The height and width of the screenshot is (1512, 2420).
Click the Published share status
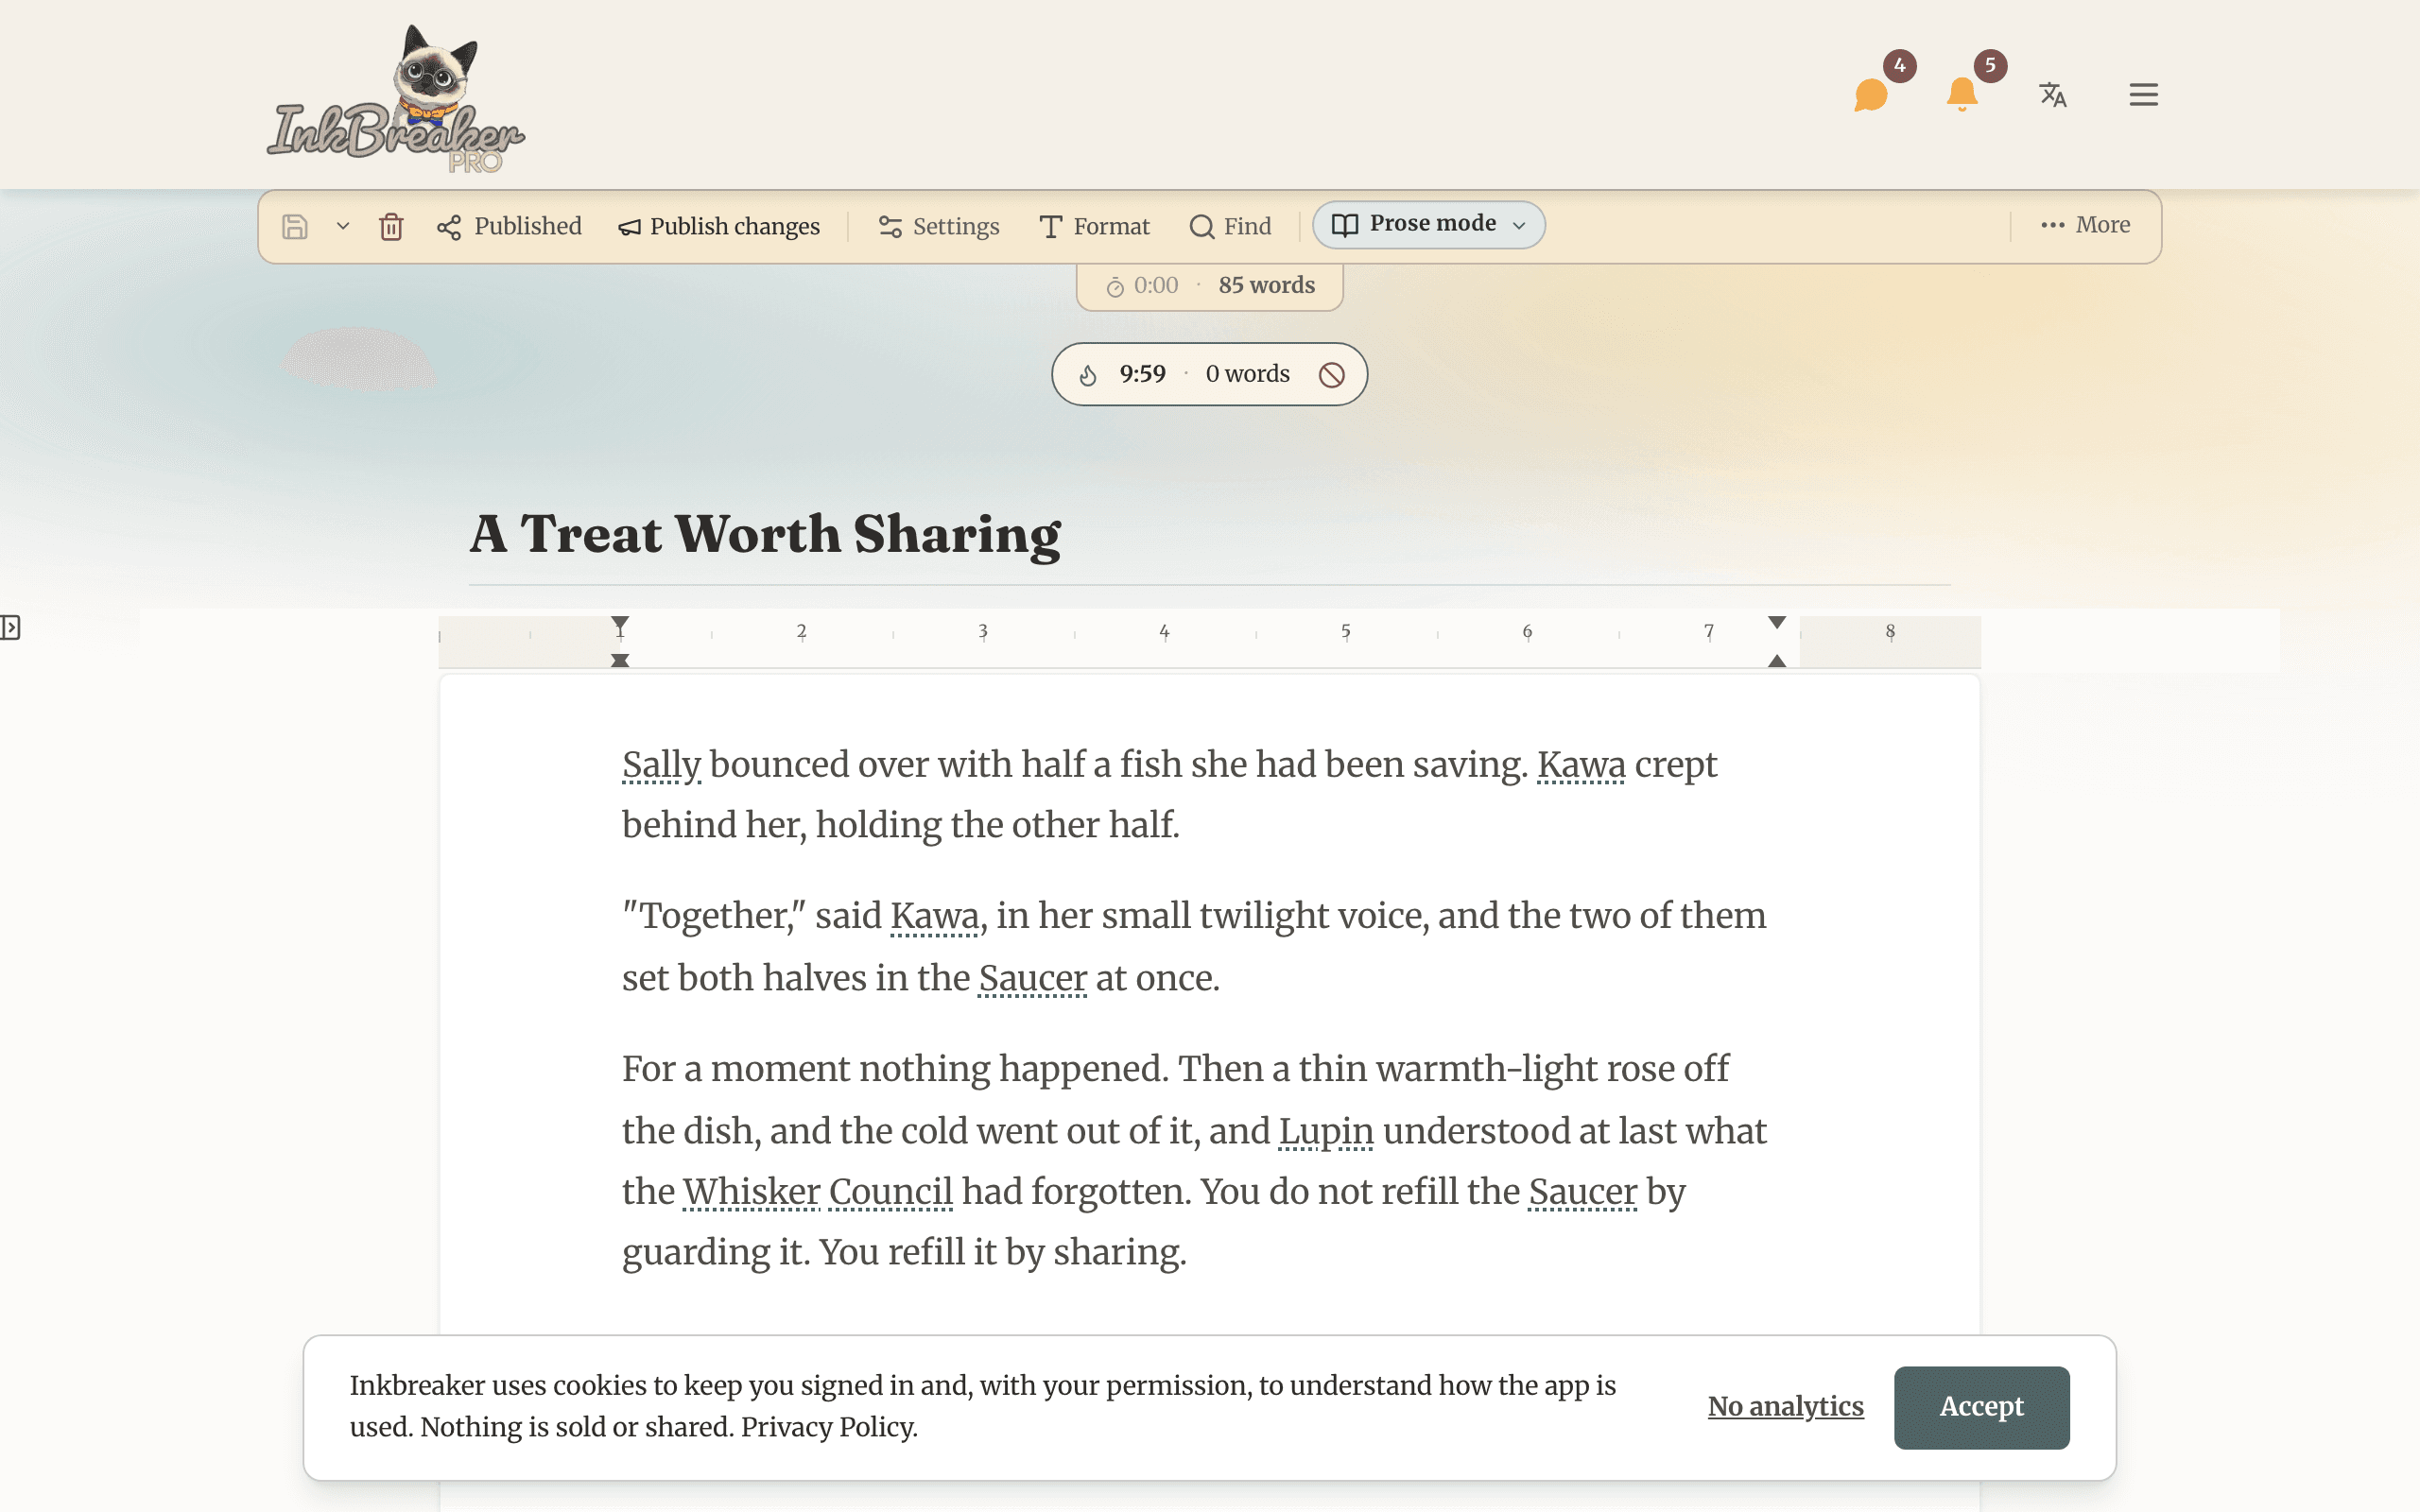click(509, 227)
